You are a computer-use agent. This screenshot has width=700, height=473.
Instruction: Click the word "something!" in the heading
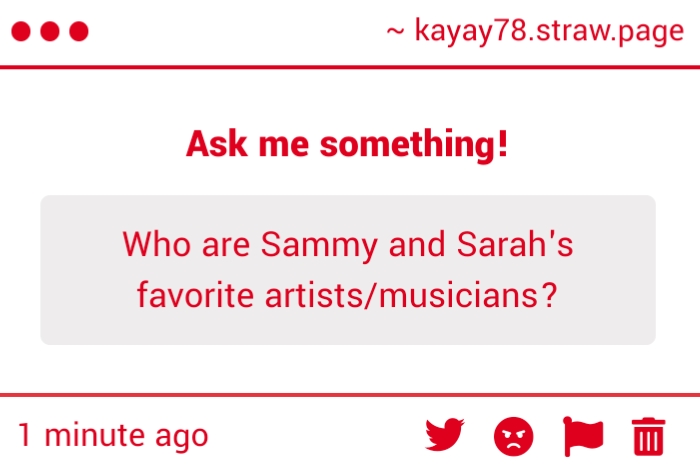point(414,144)
